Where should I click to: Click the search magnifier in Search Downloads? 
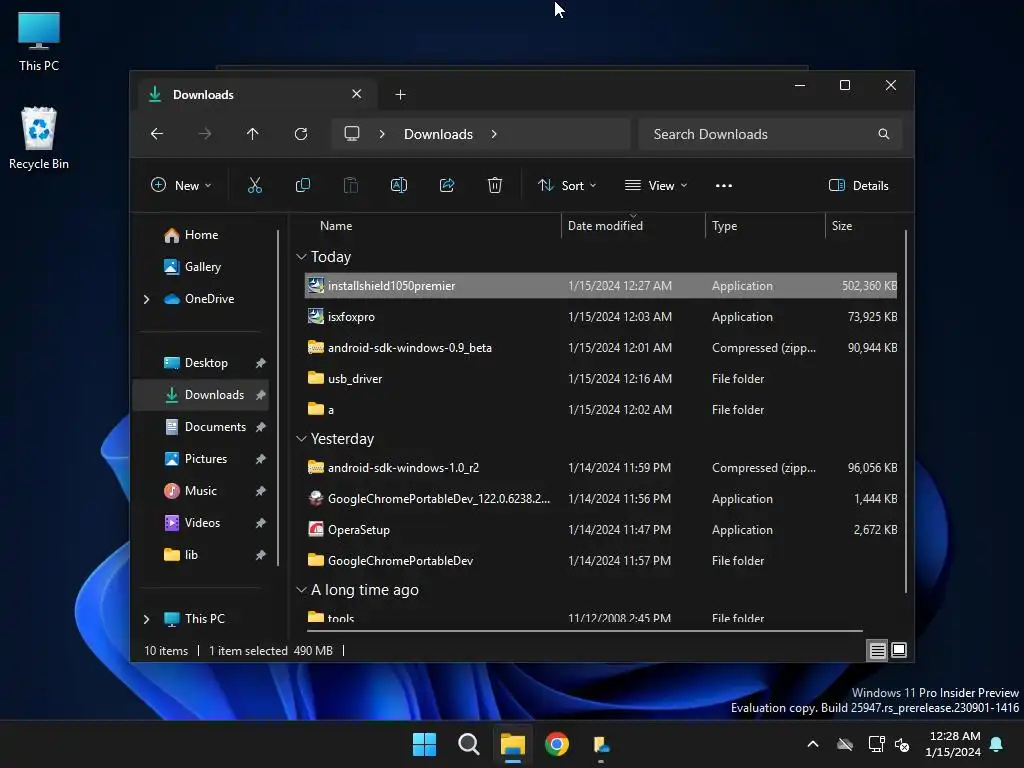(x=884, y=134)
